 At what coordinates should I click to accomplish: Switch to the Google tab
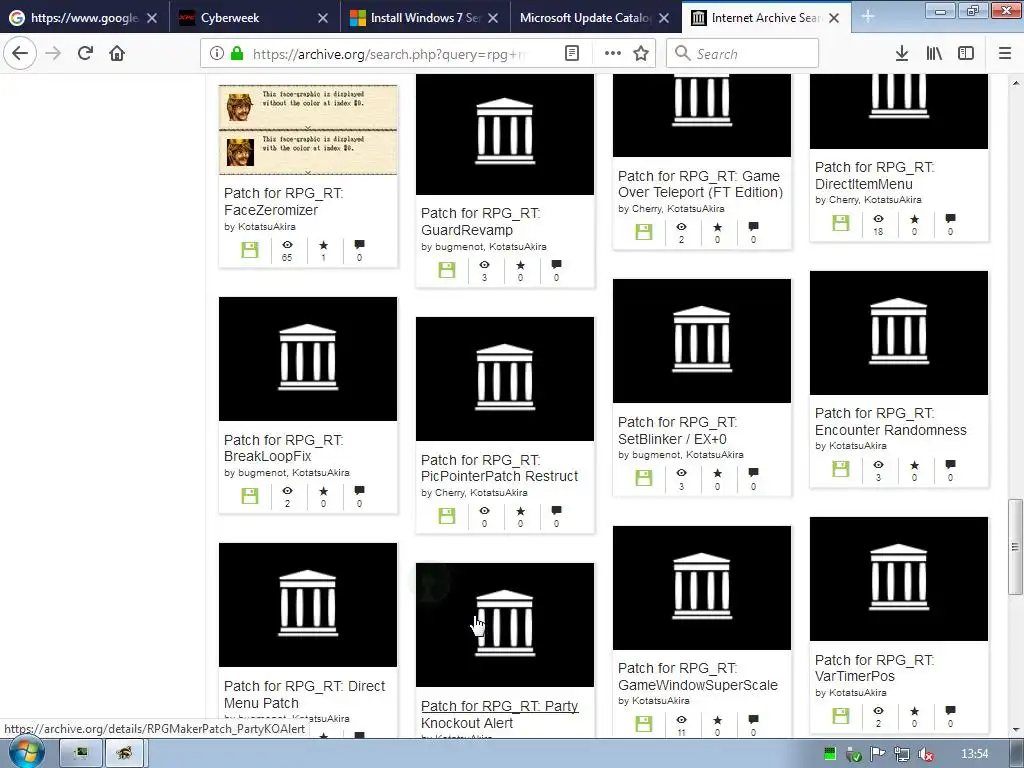pos(84,18)
